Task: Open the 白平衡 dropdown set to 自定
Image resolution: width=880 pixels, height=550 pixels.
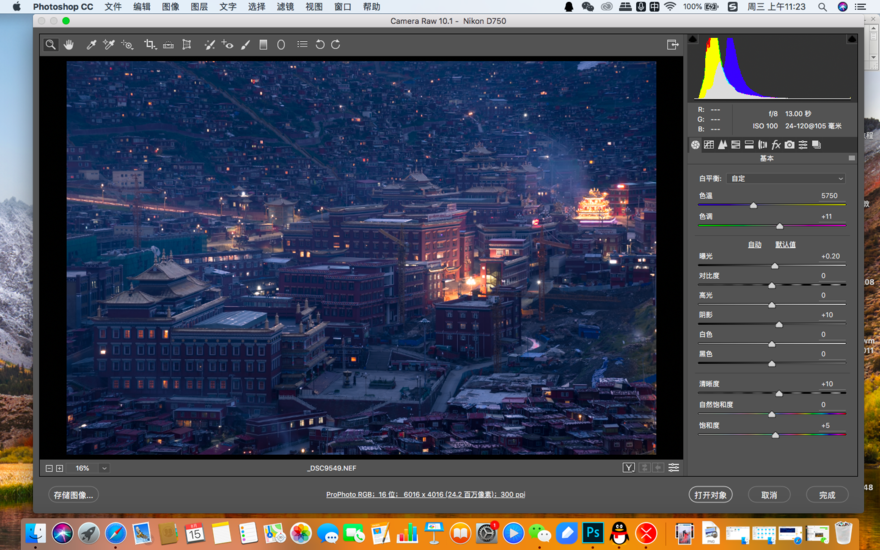Action: point(786,178)
